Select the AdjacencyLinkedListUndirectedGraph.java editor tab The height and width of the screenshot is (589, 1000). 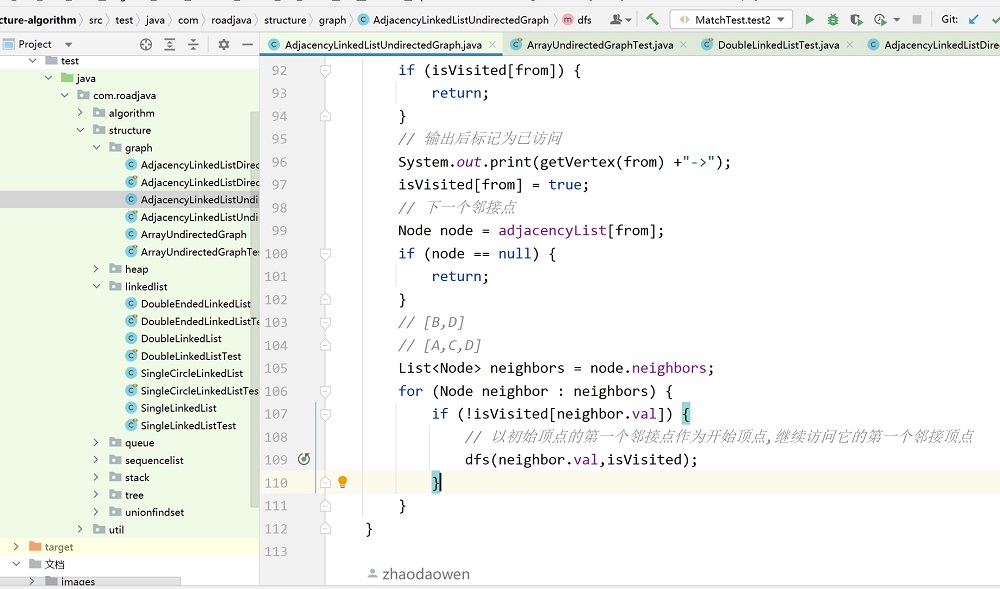[383, 45]
